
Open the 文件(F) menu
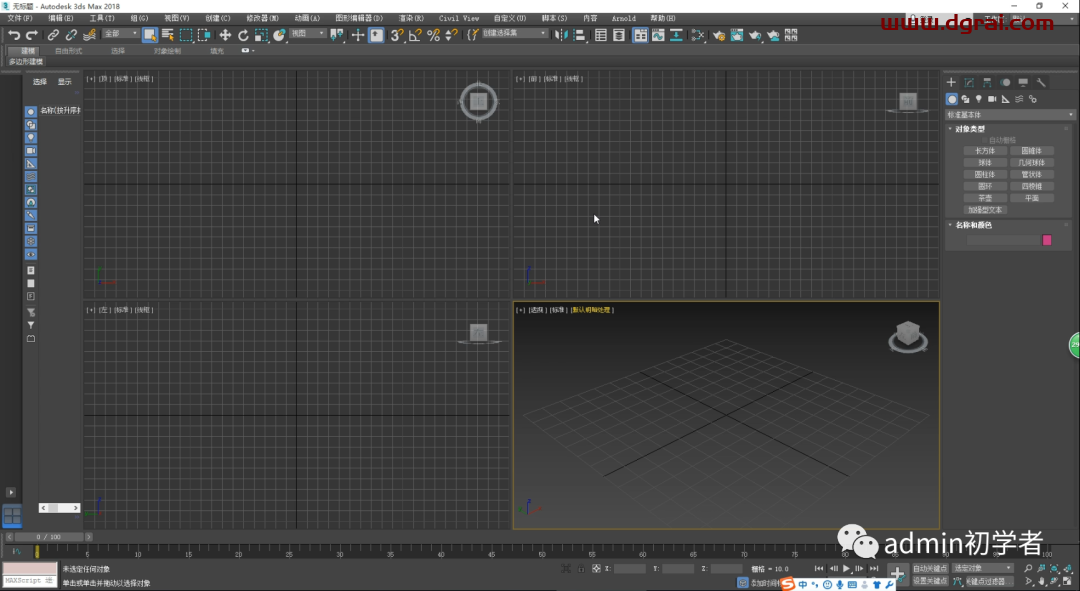(x=19, y=18)
